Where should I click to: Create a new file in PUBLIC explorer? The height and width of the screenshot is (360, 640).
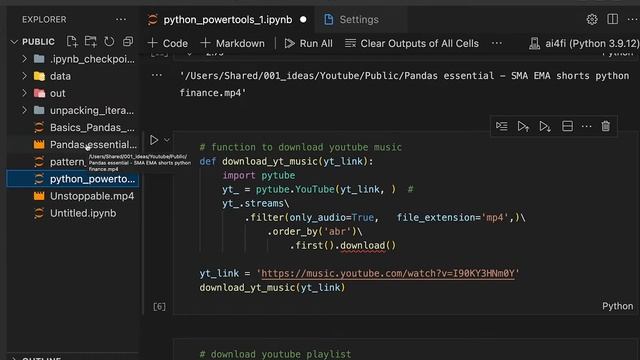(72, 42)
